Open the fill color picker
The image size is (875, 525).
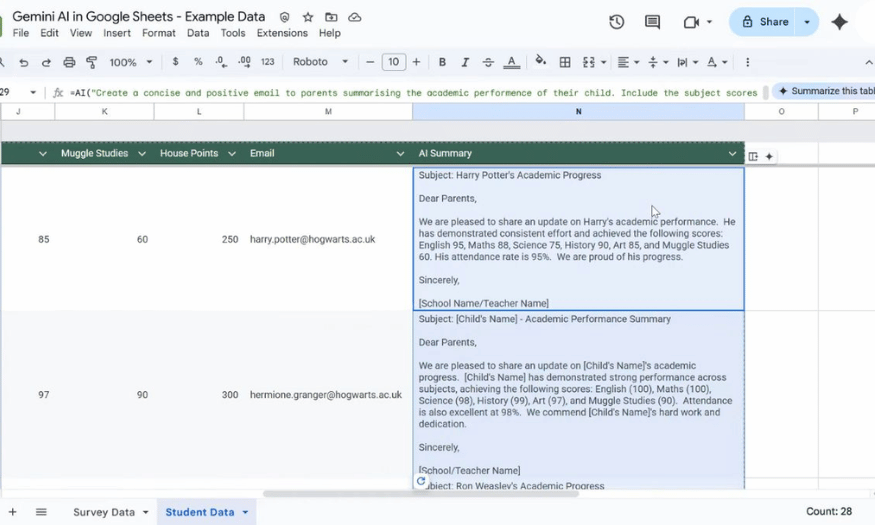pos(541,61)
